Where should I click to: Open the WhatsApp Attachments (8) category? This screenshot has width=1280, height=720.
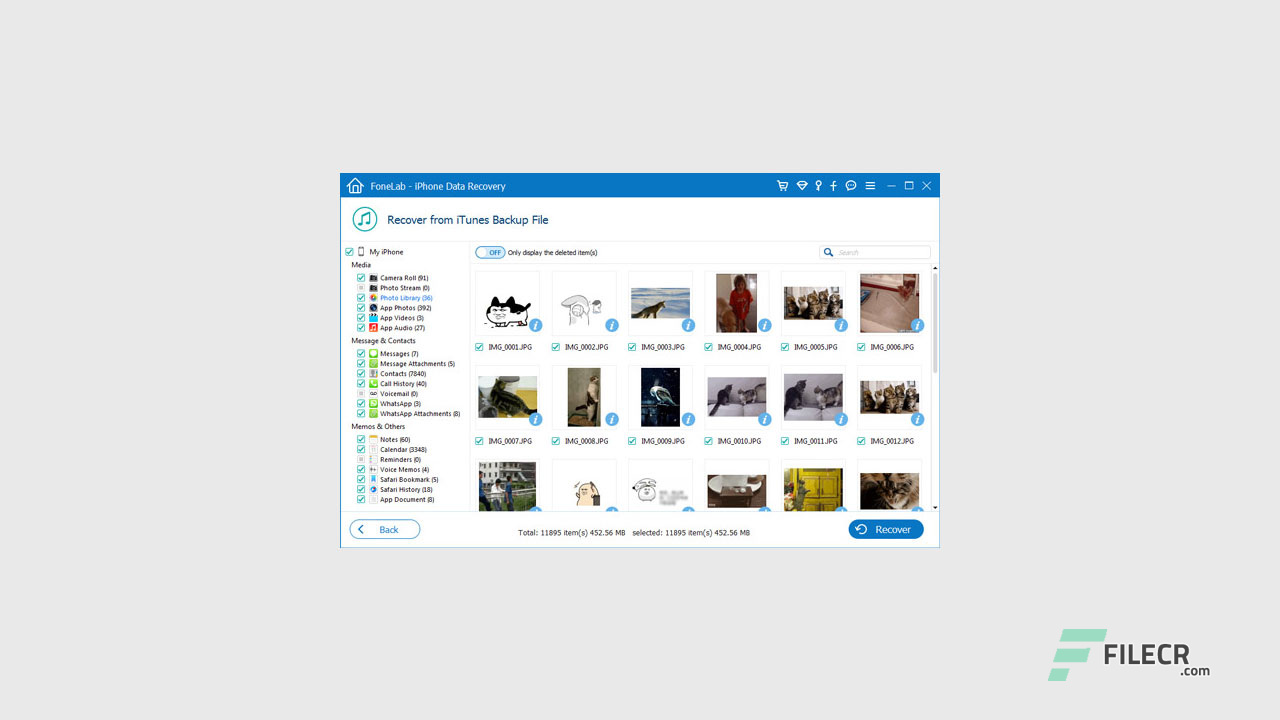[420, 414]
